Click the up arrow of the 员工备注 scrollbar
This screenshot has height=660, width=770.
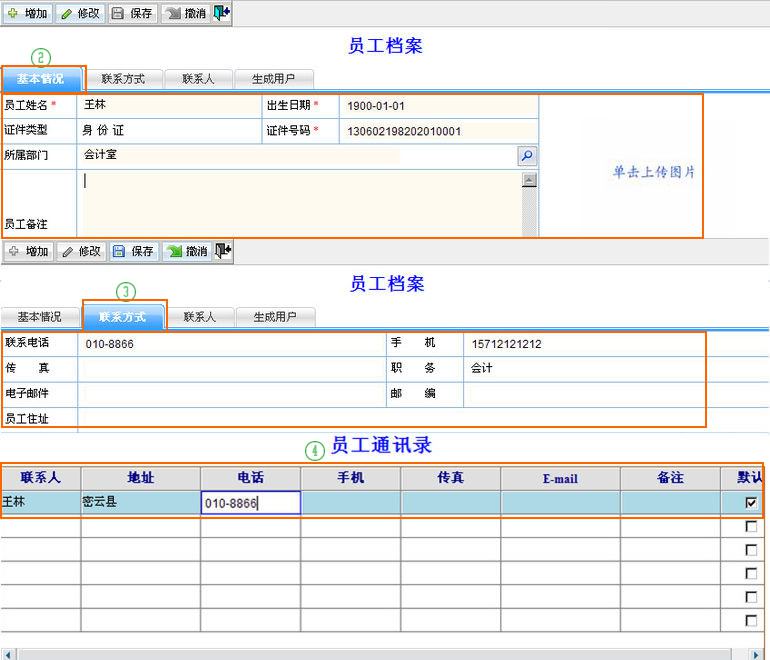529,181
